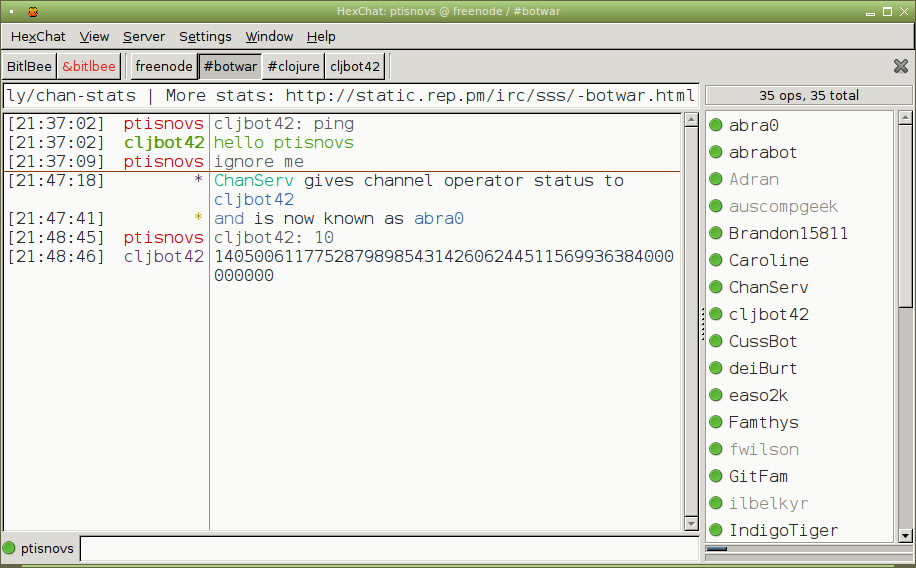
Task: Click the green status dot beside abrabot
Action: pyautogui.click(x=716, y=152)
